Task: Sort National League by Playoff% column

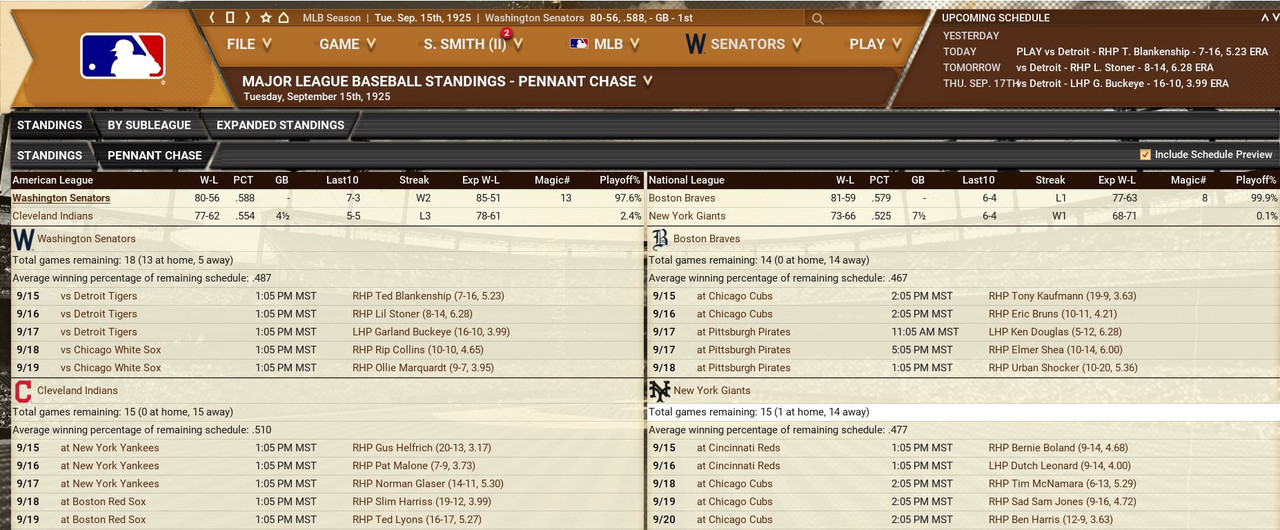Action: coord(1256,180)
